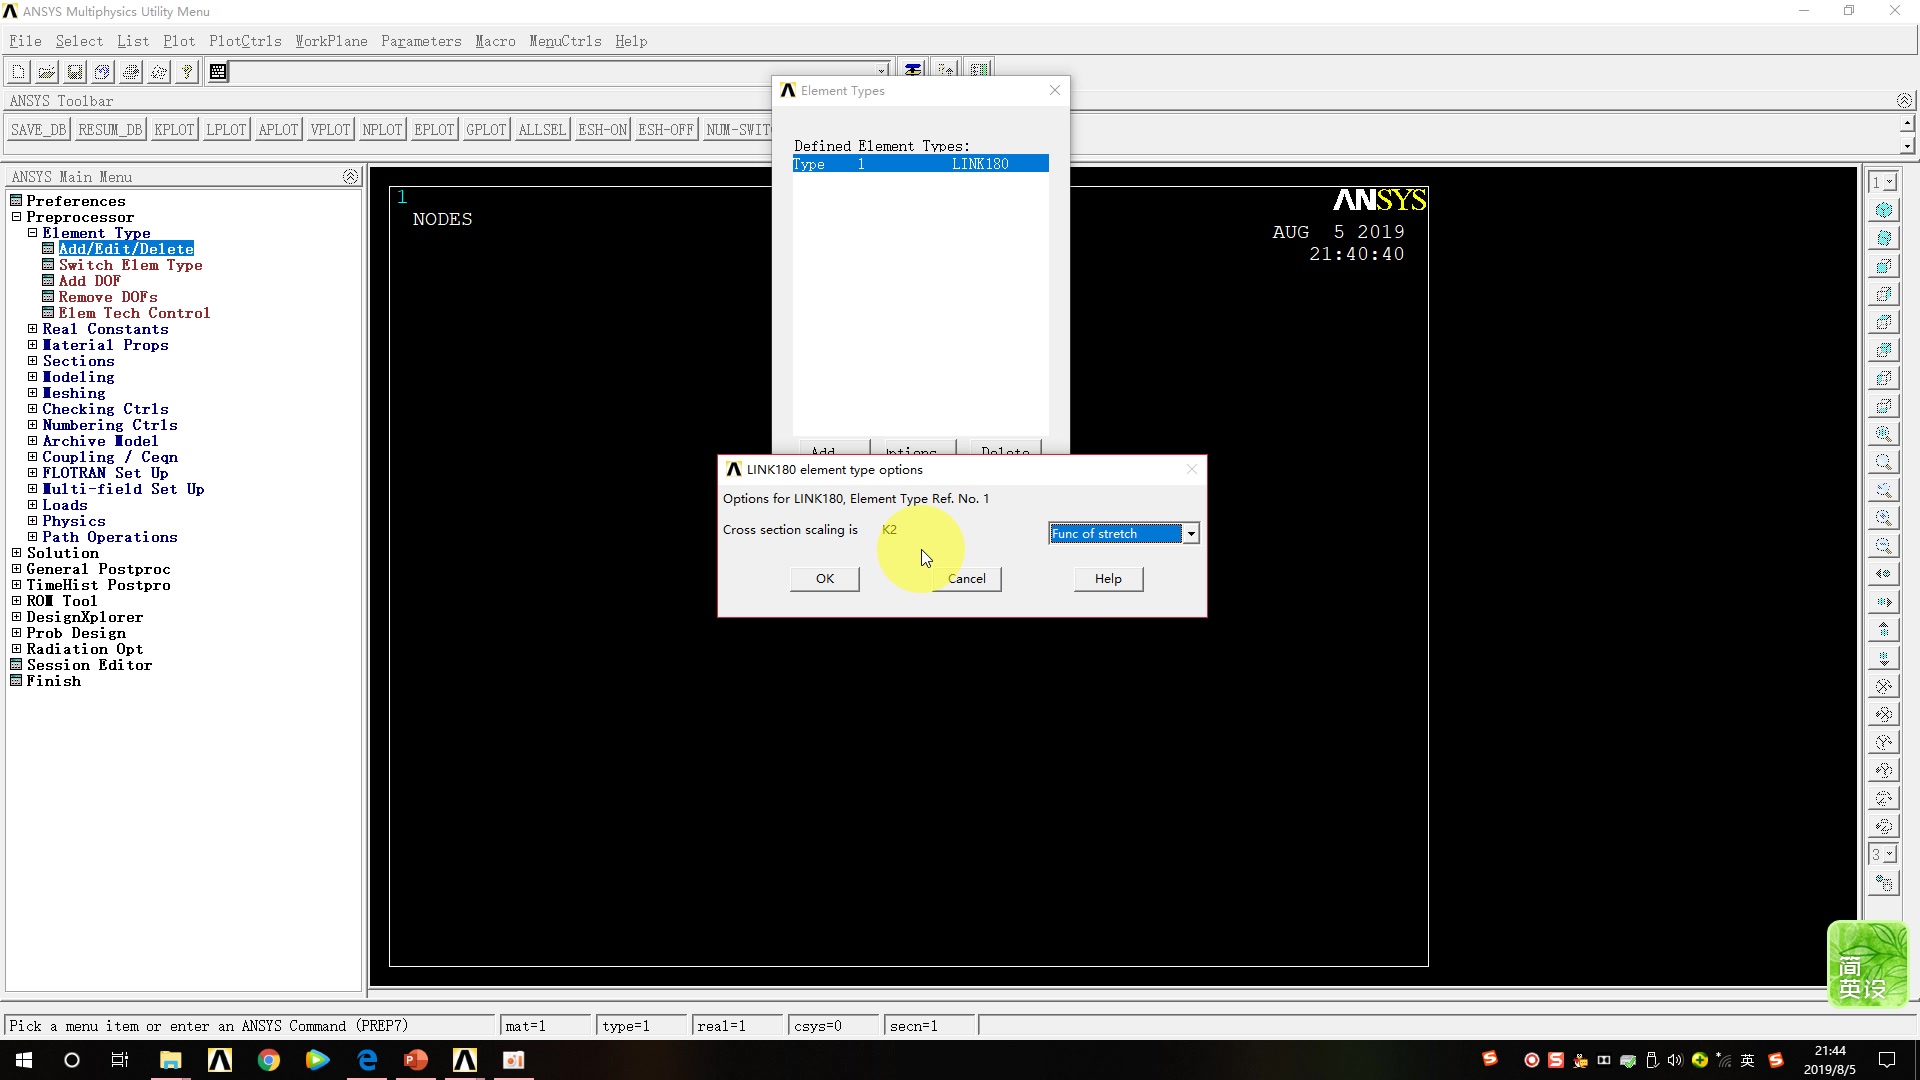The height and width of the screenshot is (1080, 1920).
Task: Collapse the Preprocessor tree node
Action: (16, 217)
